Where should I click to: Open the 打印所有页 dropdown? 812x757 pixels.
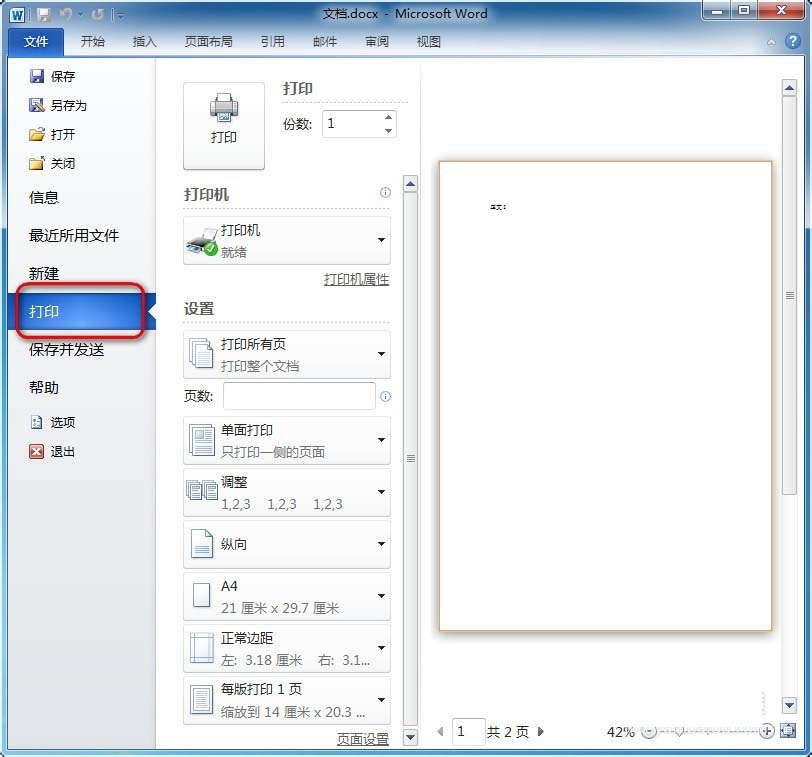point(287,355)
